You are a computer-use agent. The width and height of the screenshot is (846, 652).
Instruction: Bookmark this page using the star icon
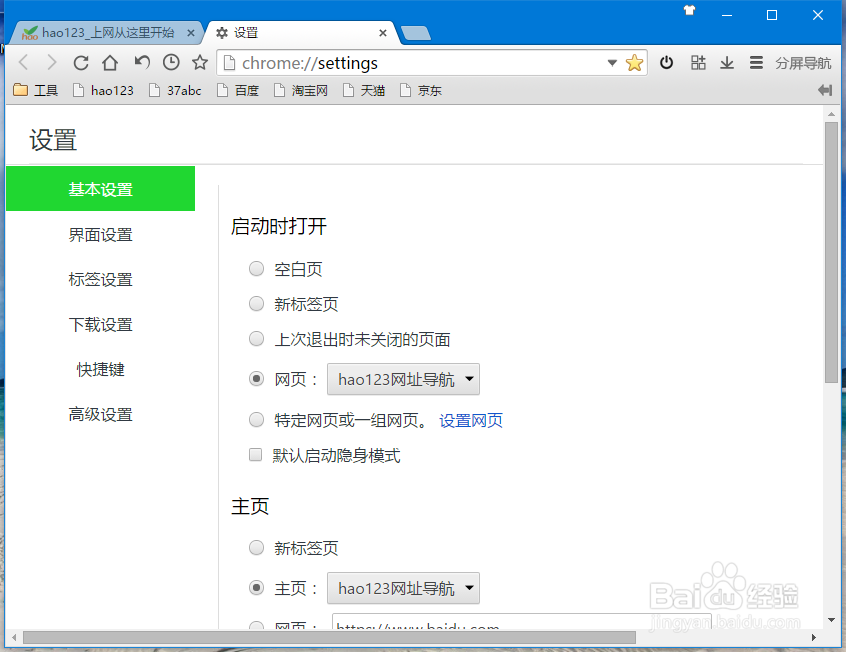[x=634, y=62]
